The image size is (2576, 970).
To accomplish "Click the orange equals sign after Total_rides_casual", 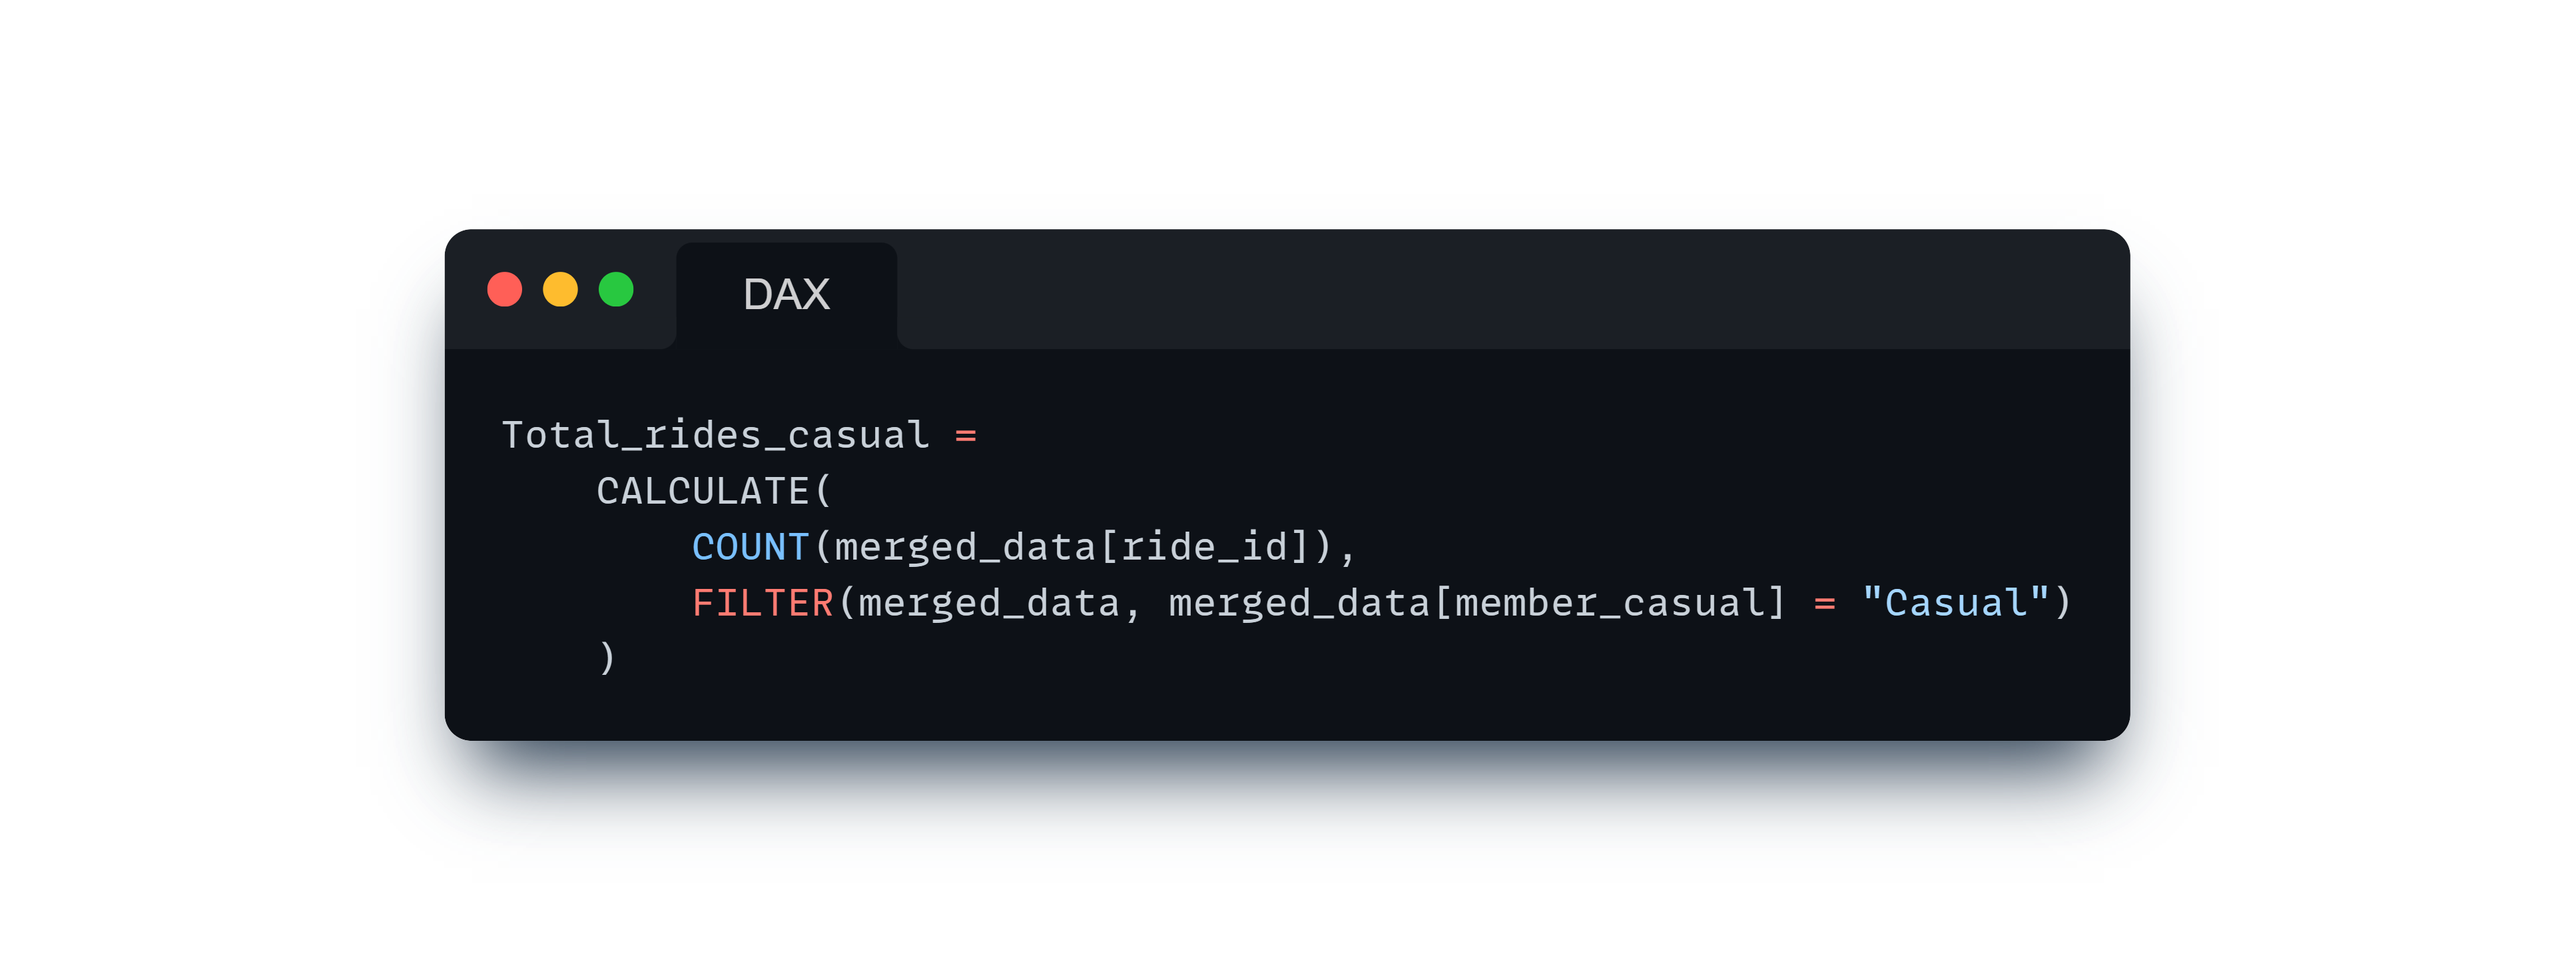I will coord(965,436).
